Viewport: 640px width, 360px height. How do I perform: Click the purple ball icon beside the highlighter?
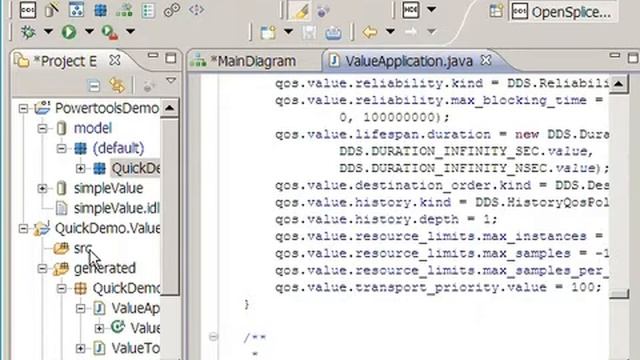point(323,11)
